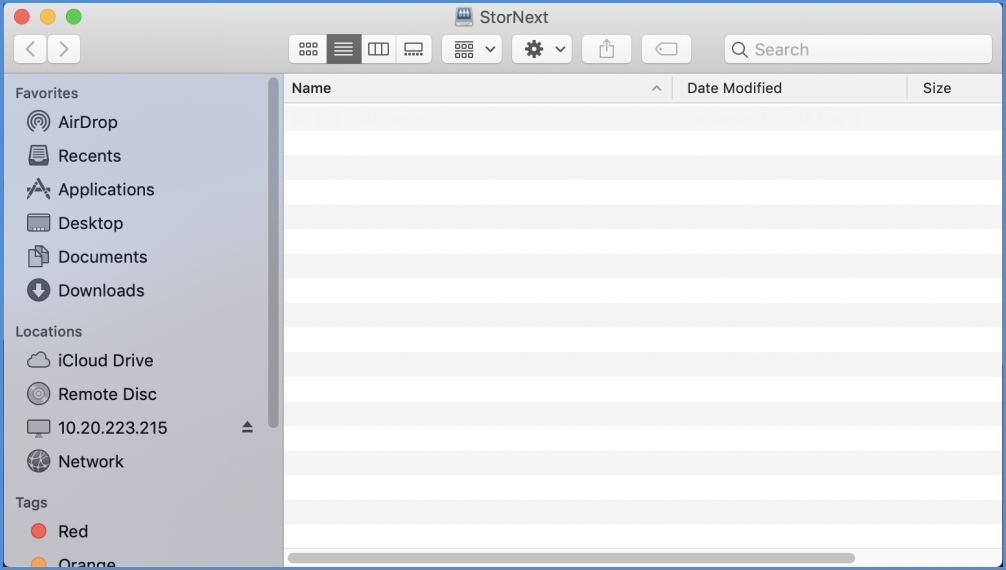This screenshot has height=570, width=1006.
Task: Switch to gallery view
Action: (414, 49)
